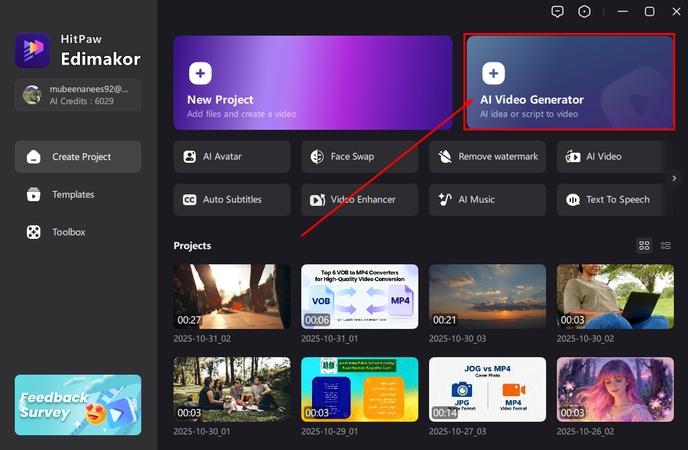Open the AI Video tool
The height and width of the screenshot is (450, 688).
(615, 157)
